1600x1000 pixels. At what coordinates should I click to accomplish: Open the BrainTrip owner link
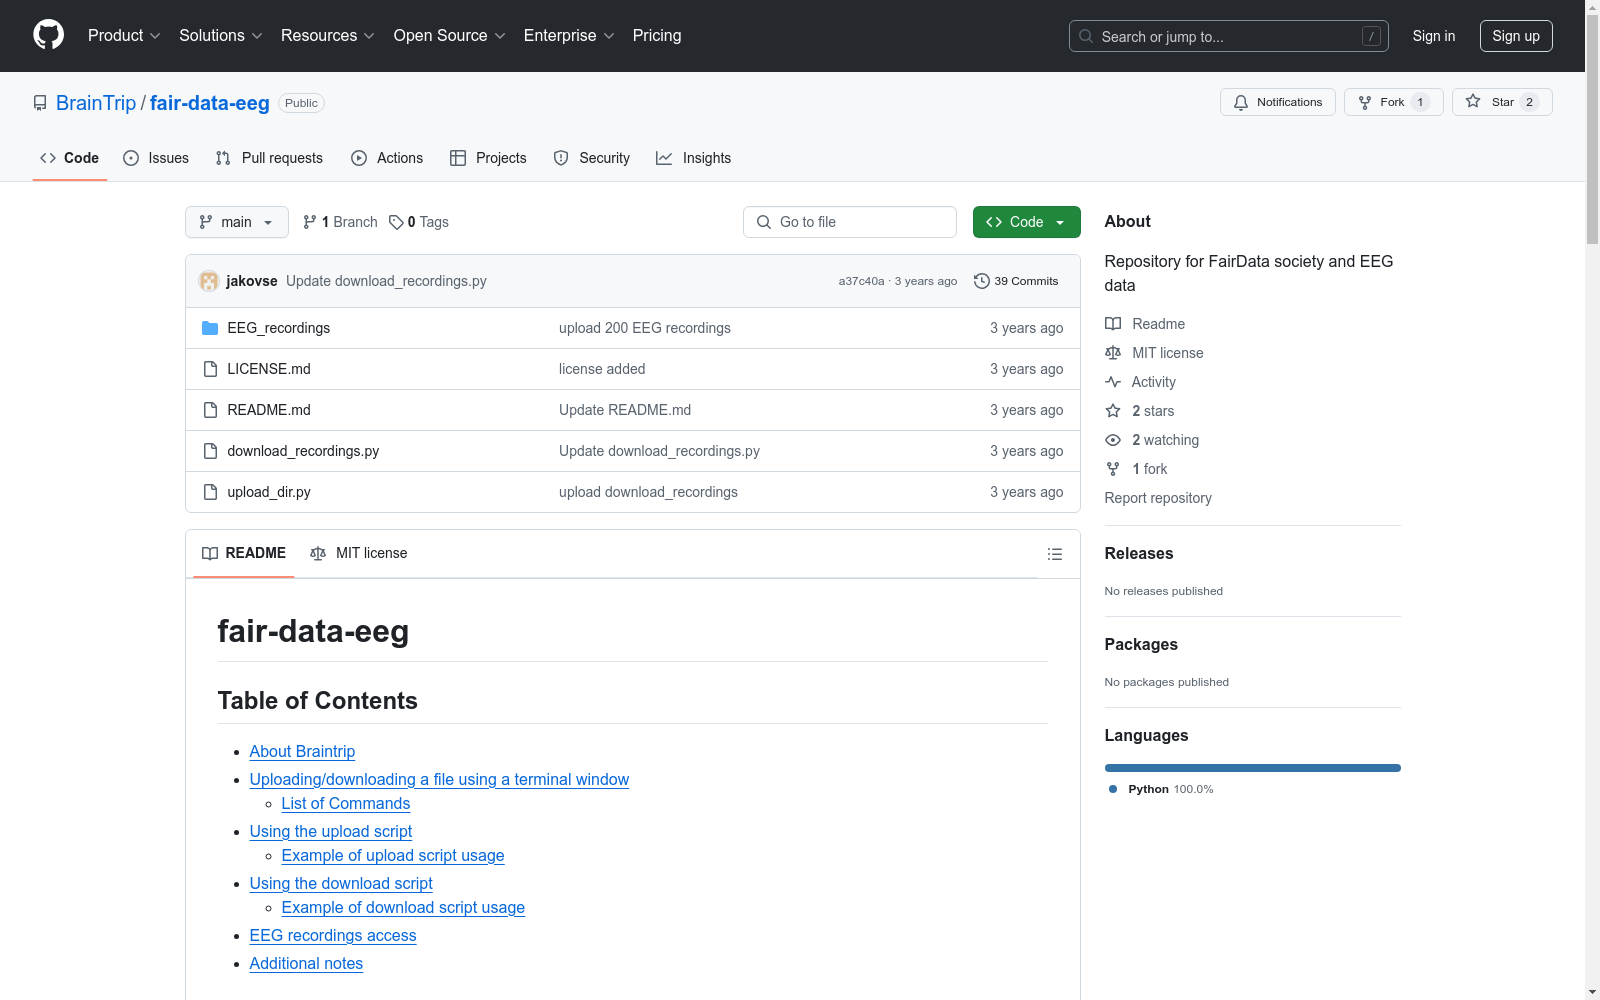[x=96, y=103]
